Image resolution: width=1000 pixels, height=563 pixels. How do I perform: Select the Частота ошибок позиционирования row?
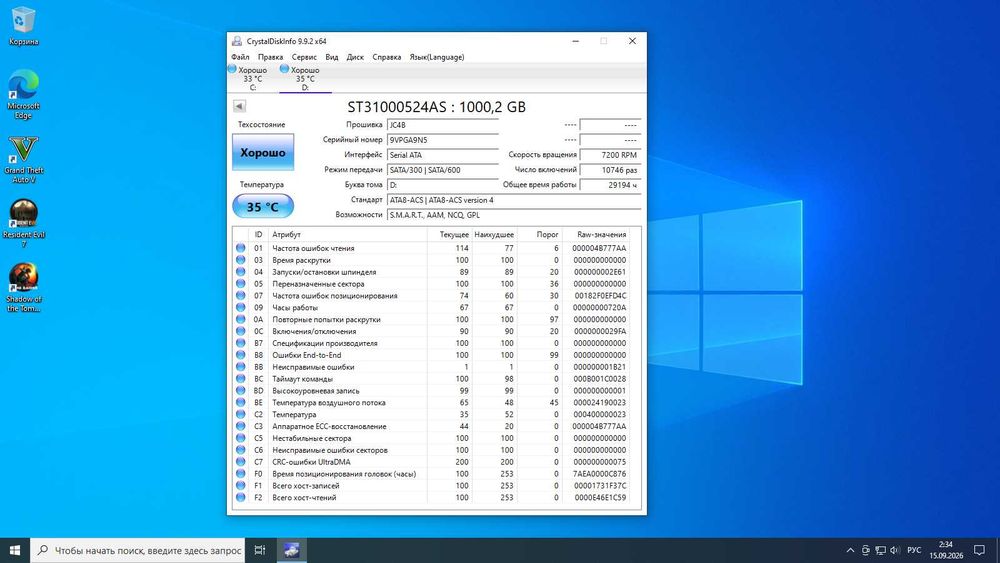pyautogui.click(x=431, y=296)
